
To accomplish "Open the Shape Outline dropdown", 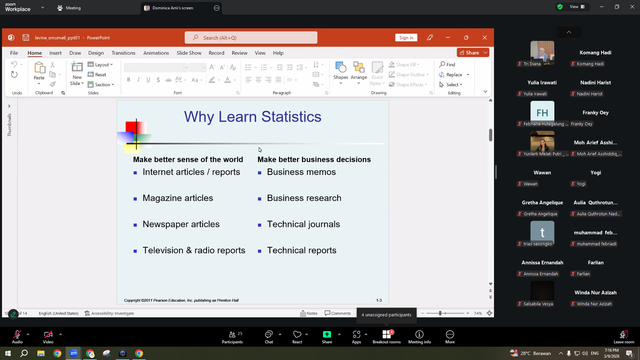I will pos(409,75).
